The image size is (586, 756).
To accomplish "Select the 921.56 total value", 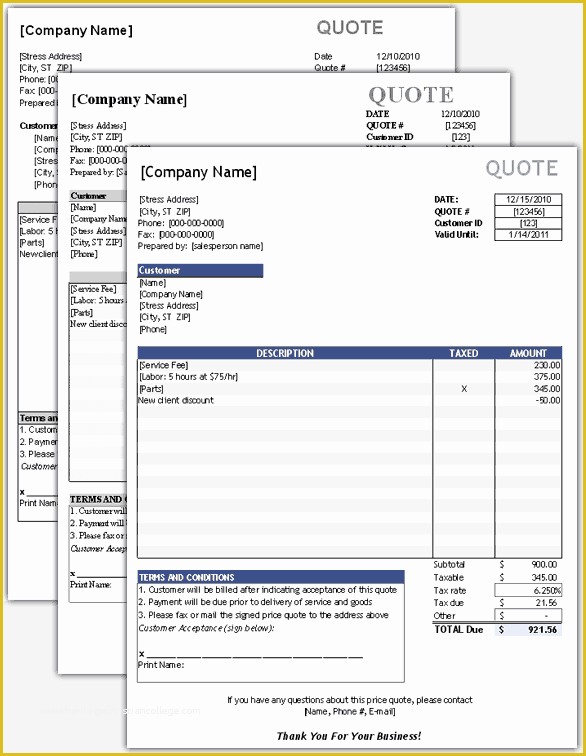I will click(543, 630).
